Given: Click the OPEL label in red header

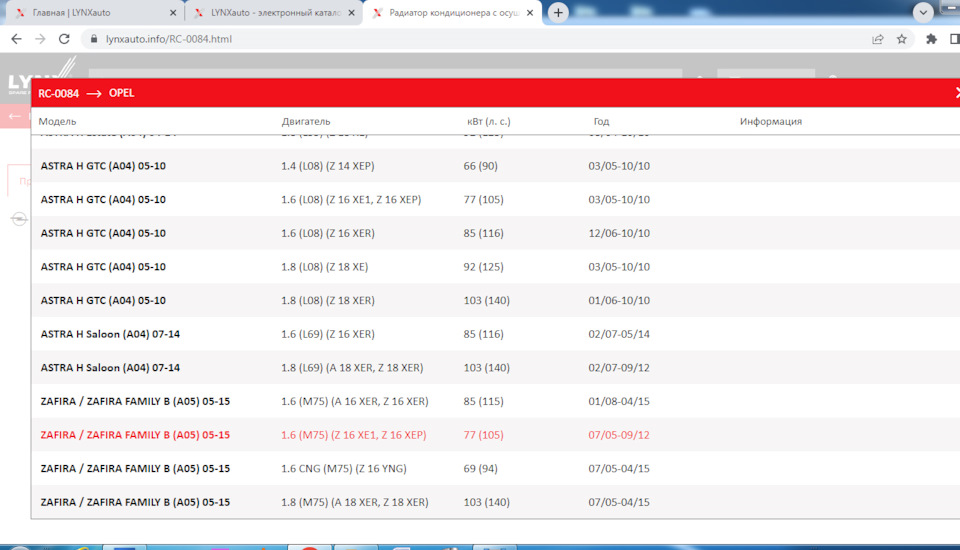Looking at the screenshot, I should [121, 93].
